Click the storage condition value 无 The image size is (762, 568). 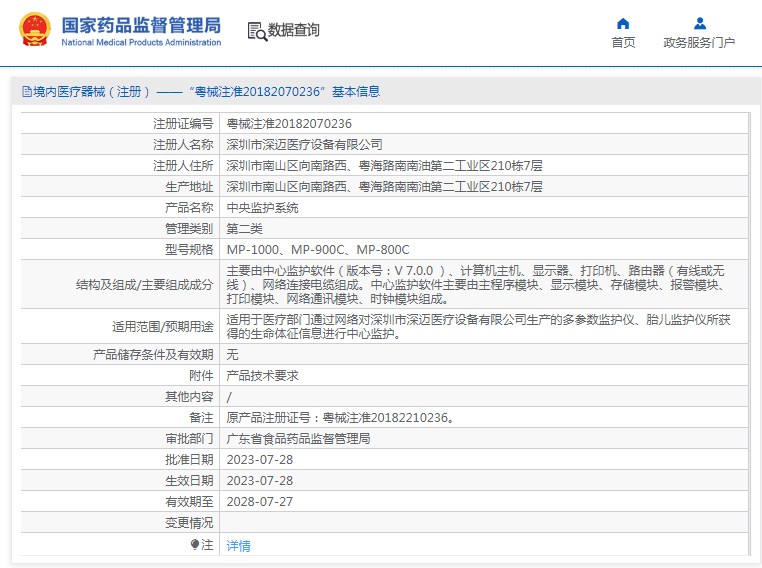tap(232, 355)
